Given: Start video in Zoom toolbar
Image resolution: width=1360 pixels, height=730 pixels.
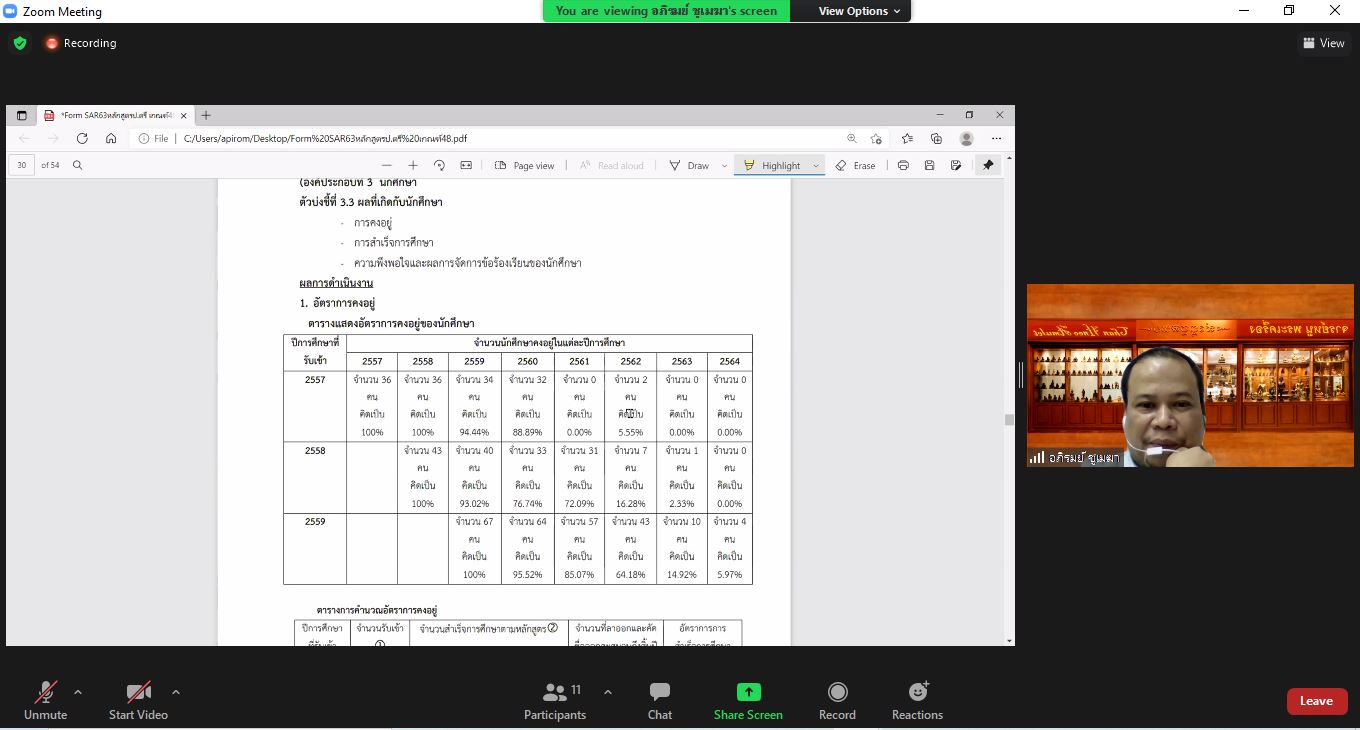Looking at the screenshot, I should click(x=138, y=700).
